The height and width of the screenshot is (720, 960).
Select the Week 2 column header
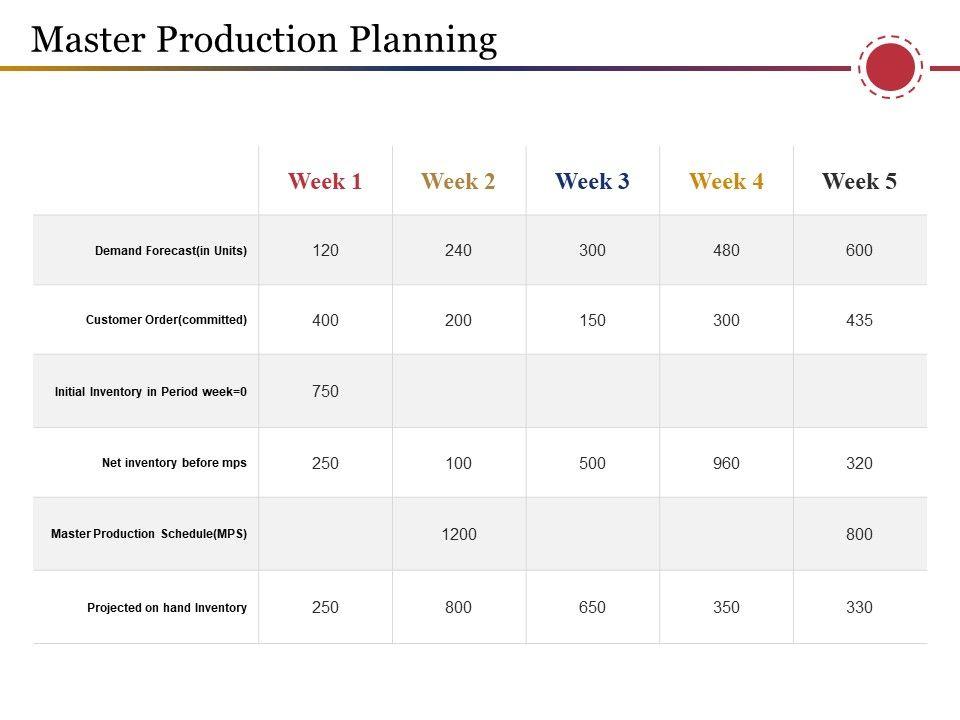coord(459,181)
